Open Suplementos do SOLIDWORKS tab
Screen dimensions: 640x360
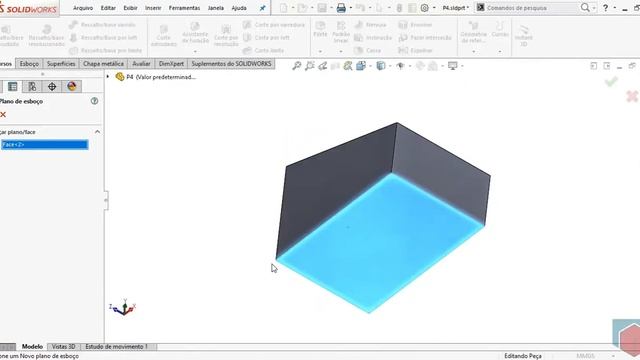pos(231,64)
